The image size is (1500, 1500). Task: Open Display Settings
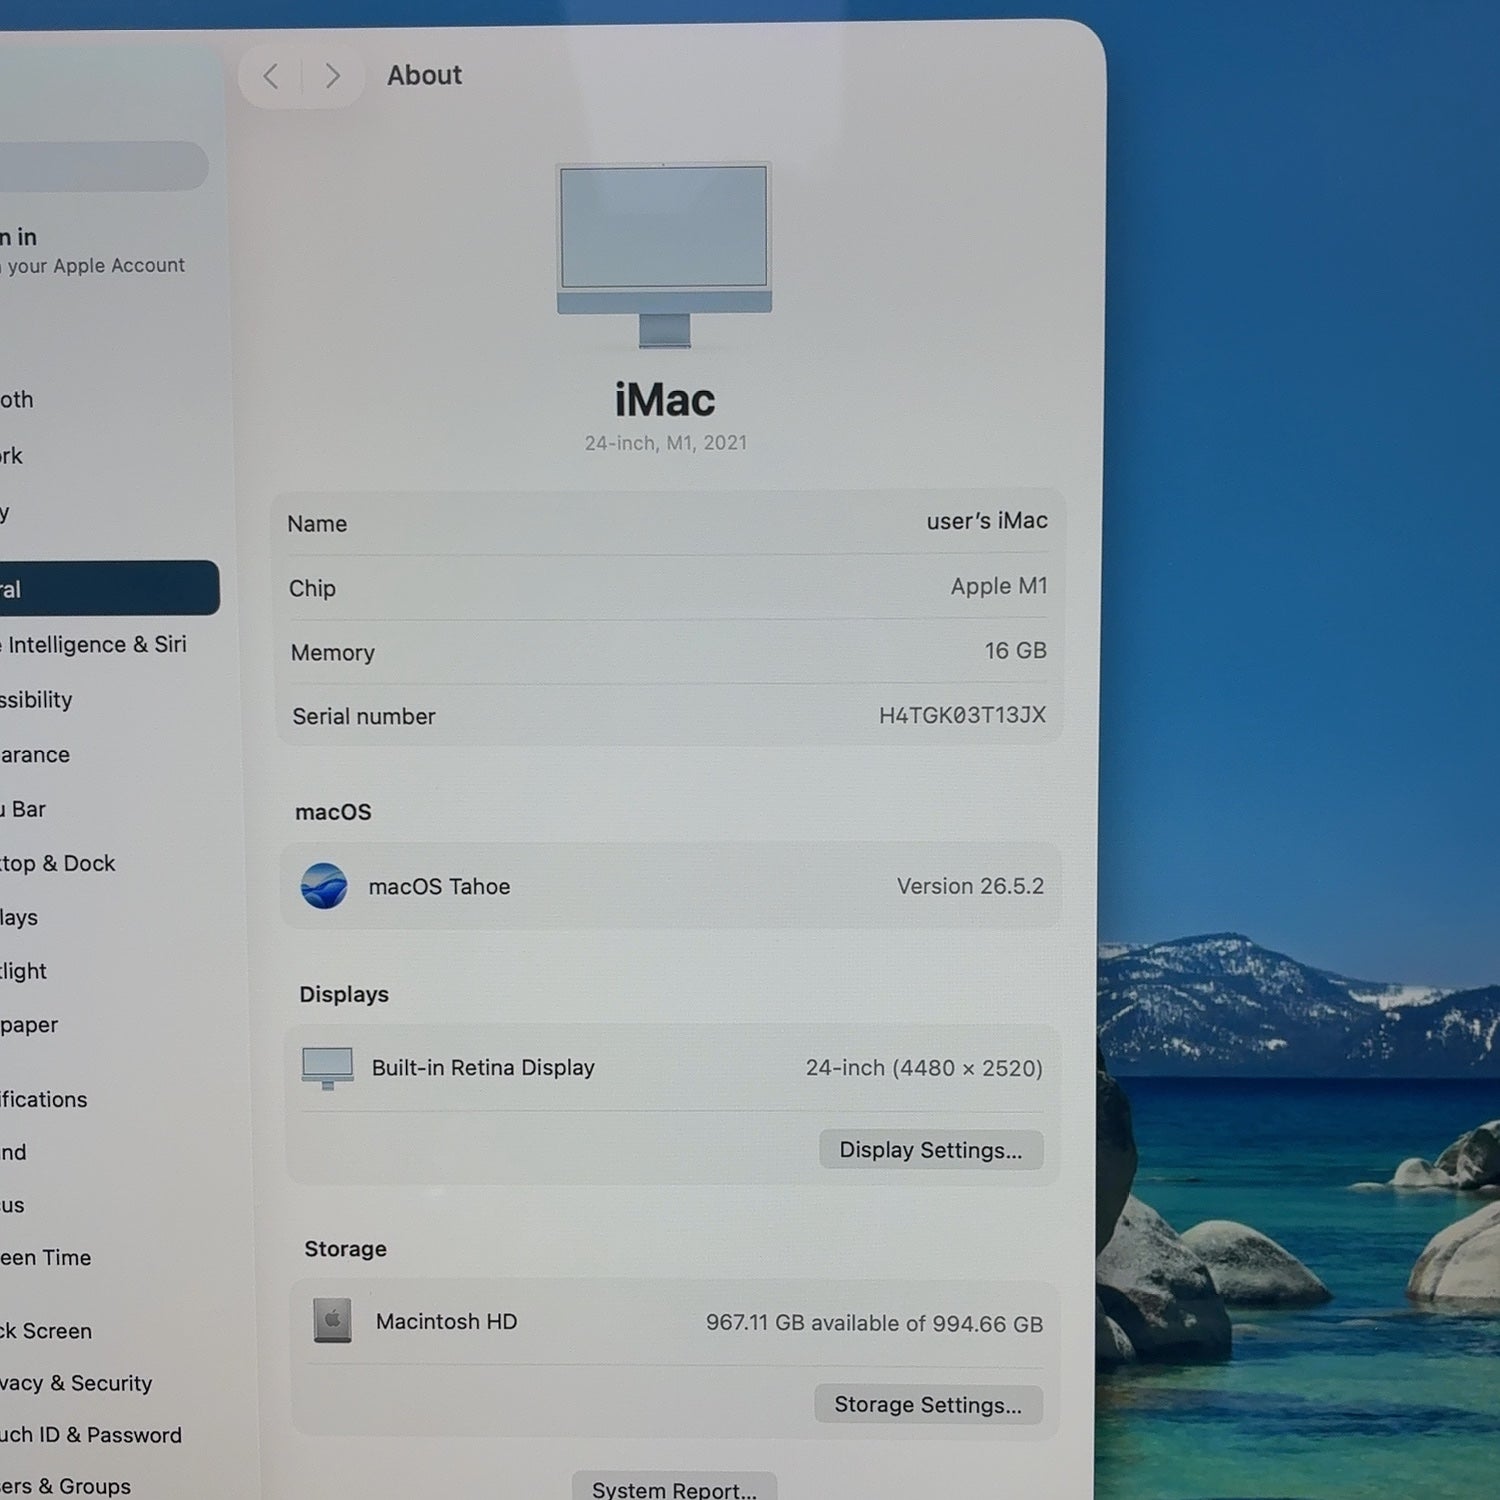[x=931, y=1150]
